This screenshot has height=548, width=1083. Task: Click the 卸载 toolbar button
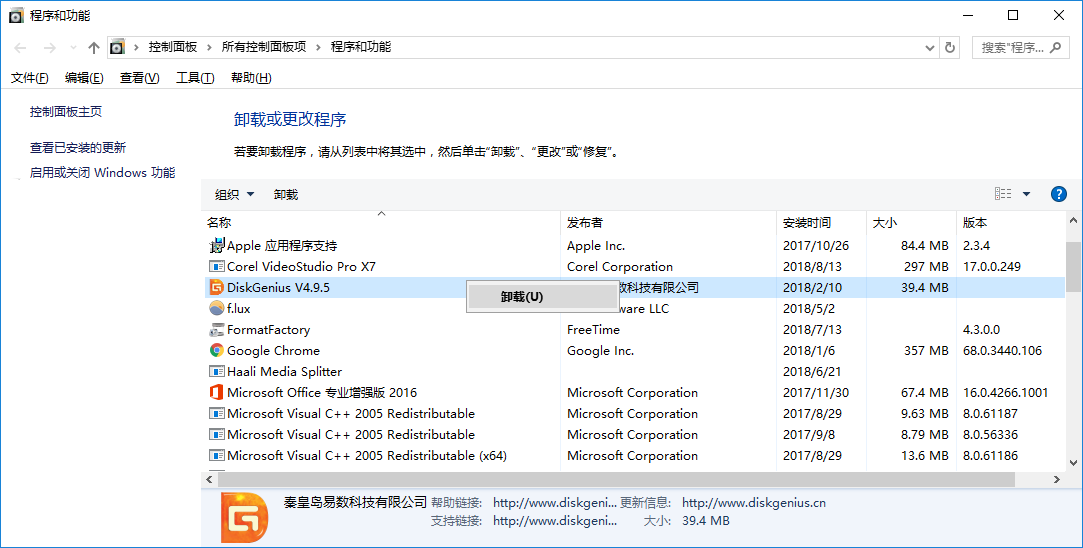click(286, 195)
